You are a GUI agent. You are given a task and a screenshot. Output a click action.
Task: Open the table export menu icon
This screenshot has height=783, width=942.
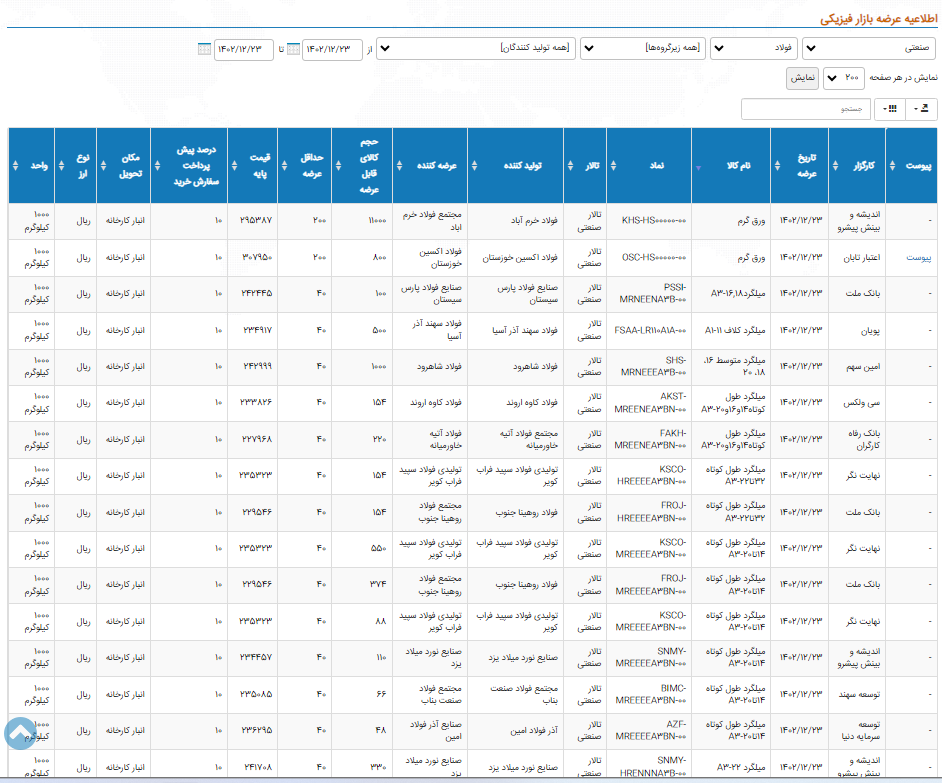[x=921, y=109]
